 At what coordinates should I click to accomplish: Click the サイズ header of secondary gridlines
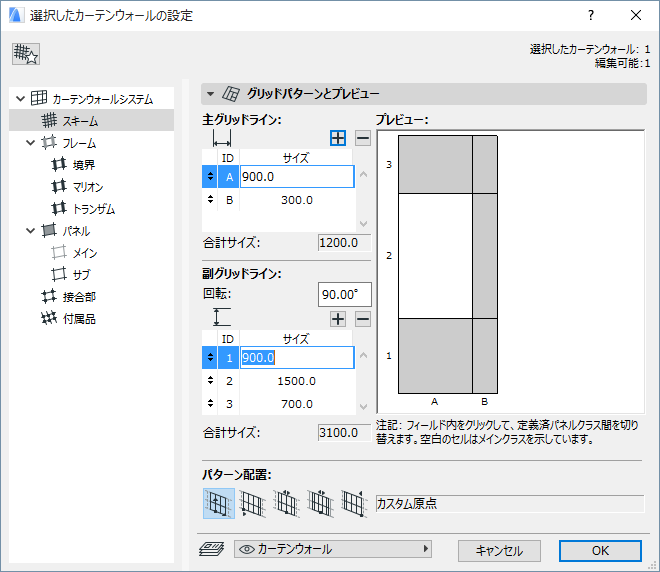click(296, 339)
